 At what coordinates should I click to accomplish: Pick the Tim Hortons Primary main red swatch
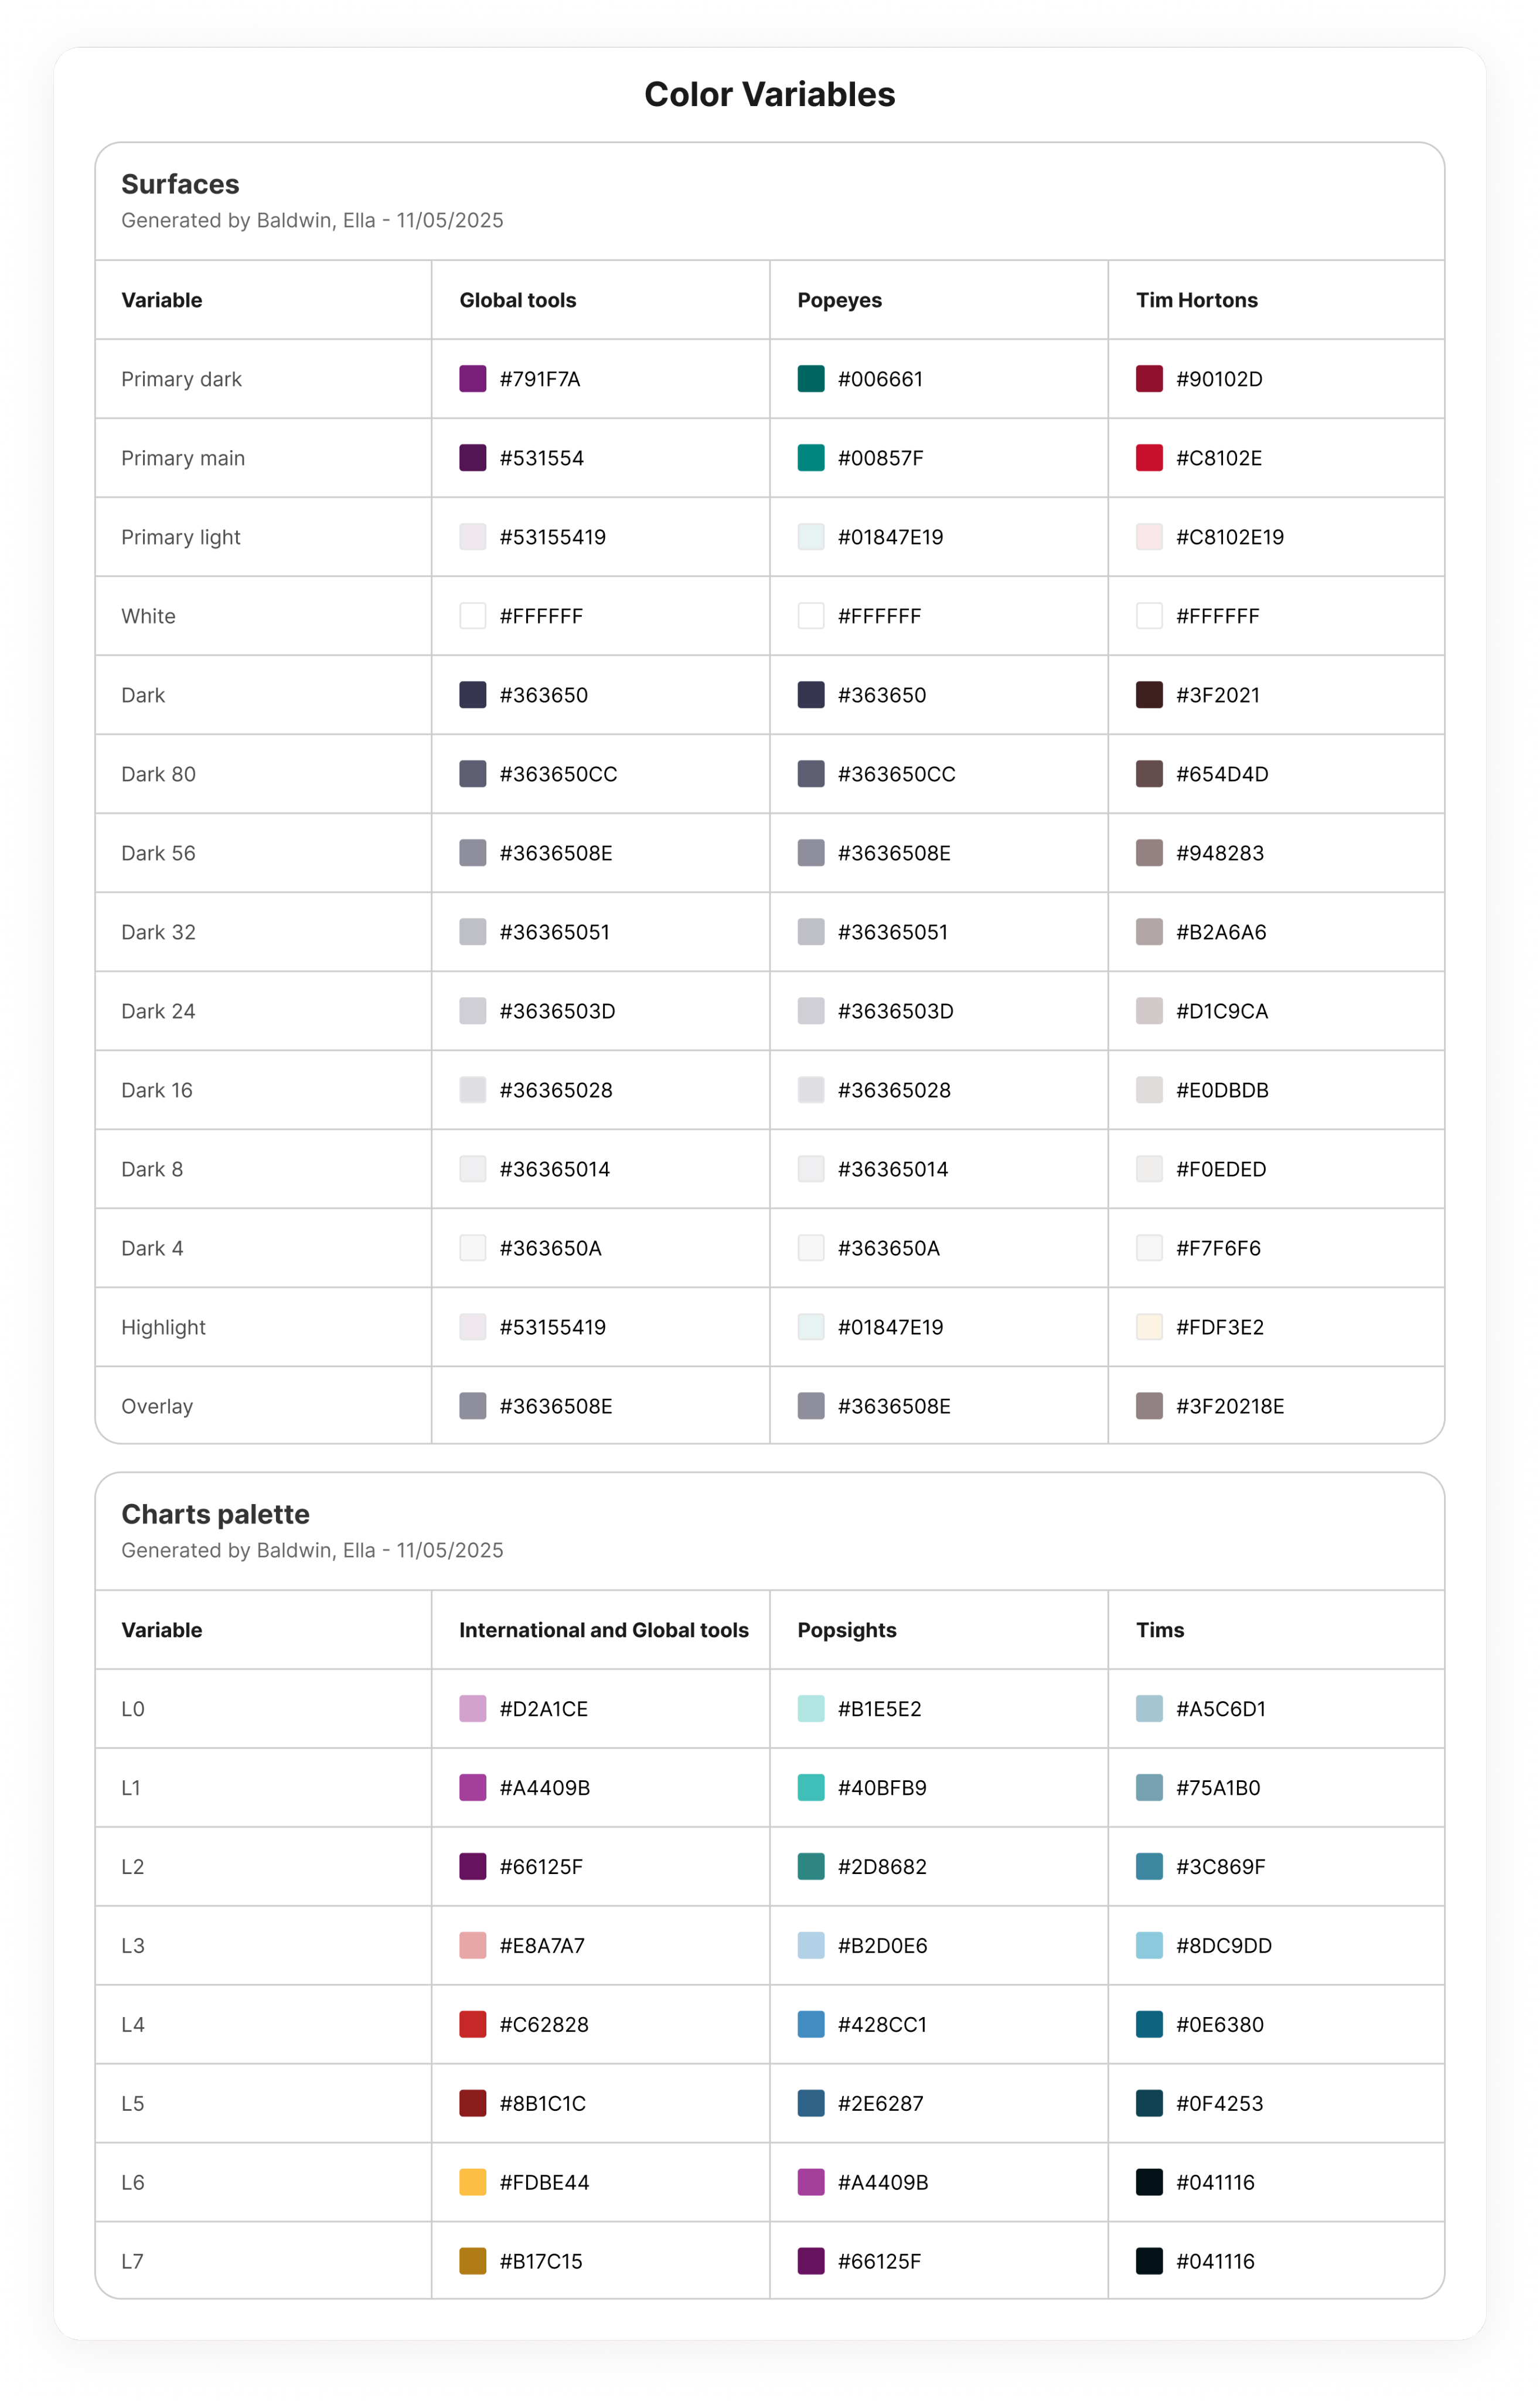[1149, 458]
